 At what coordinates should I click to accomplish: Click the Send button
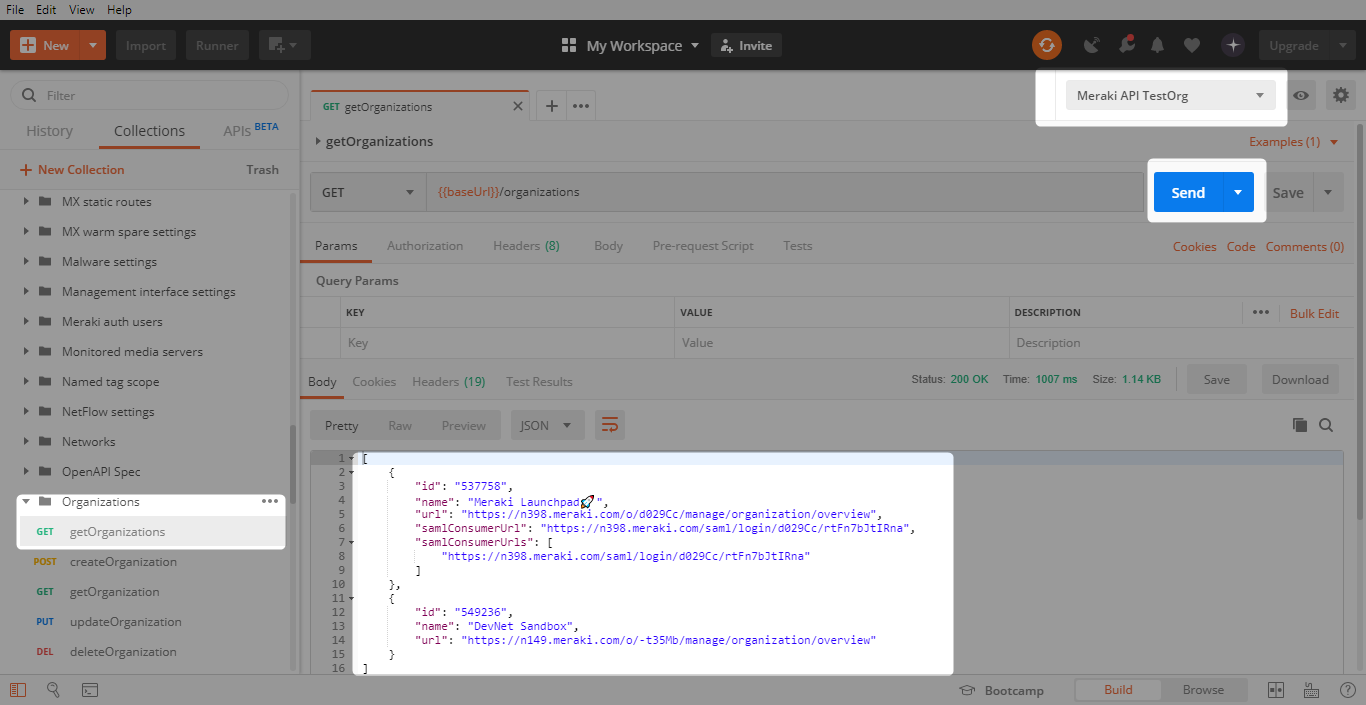[1188, 192]
